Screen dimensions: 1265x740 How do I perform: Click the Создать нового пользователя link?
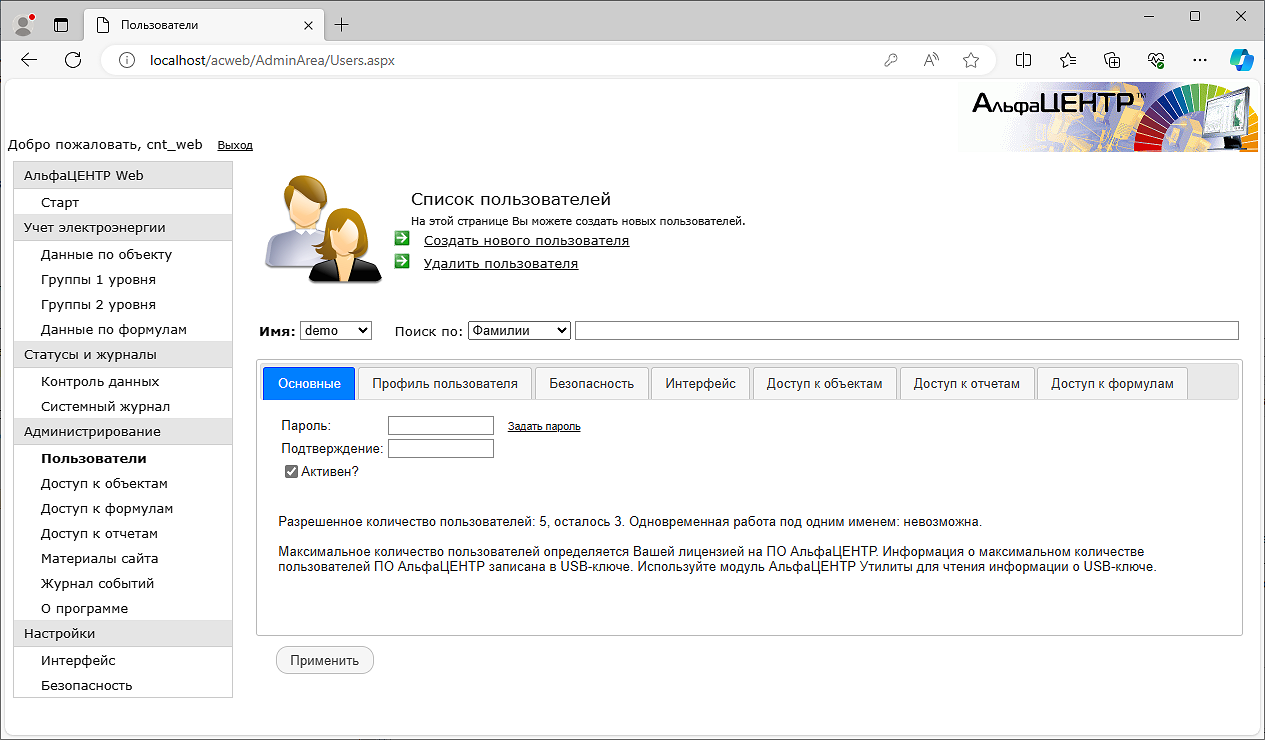[526, 240]
